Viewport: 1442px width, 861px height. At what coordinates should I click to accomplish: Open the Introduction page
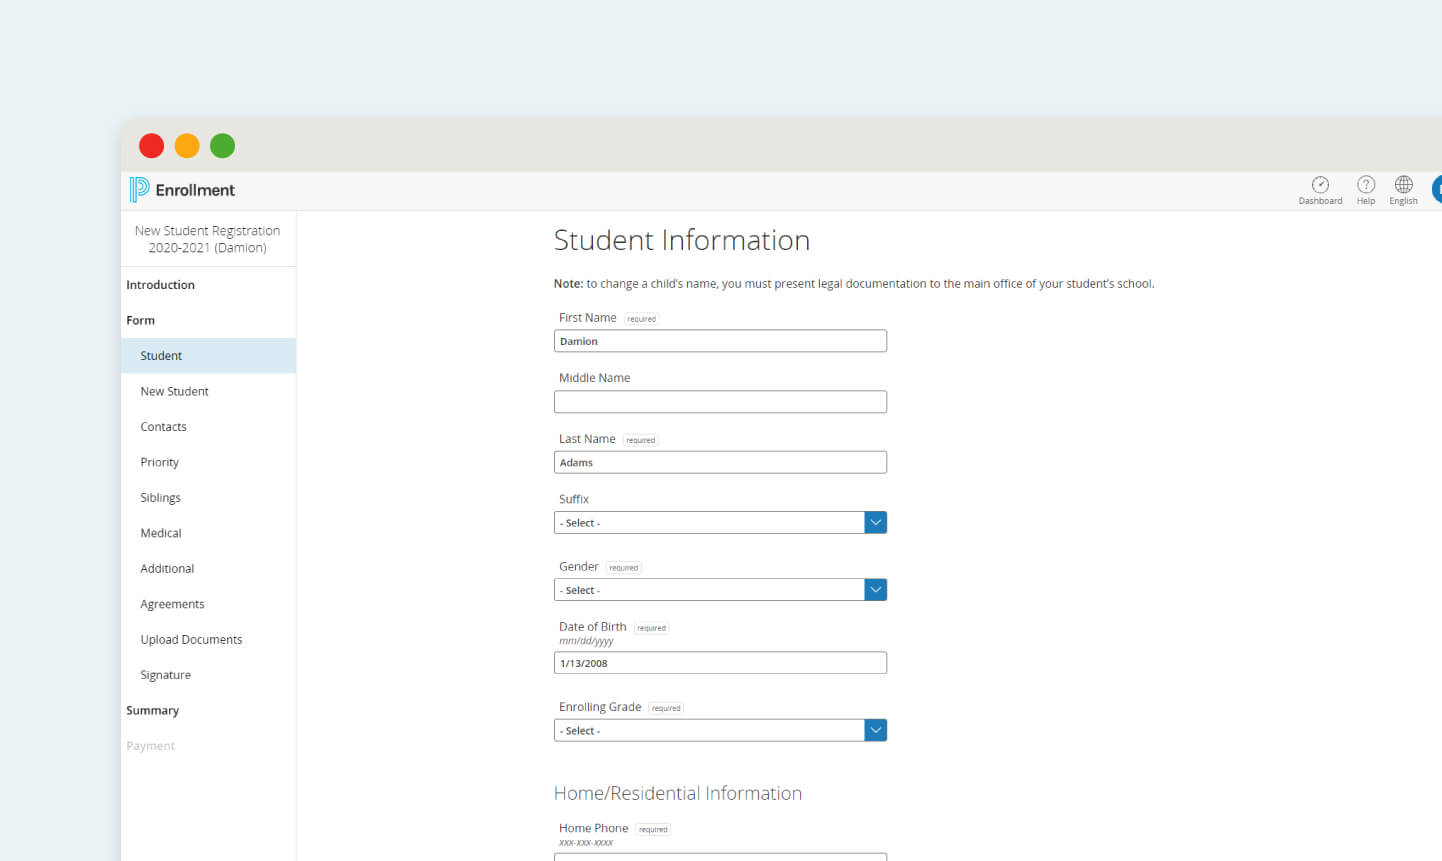coord(160,284)
